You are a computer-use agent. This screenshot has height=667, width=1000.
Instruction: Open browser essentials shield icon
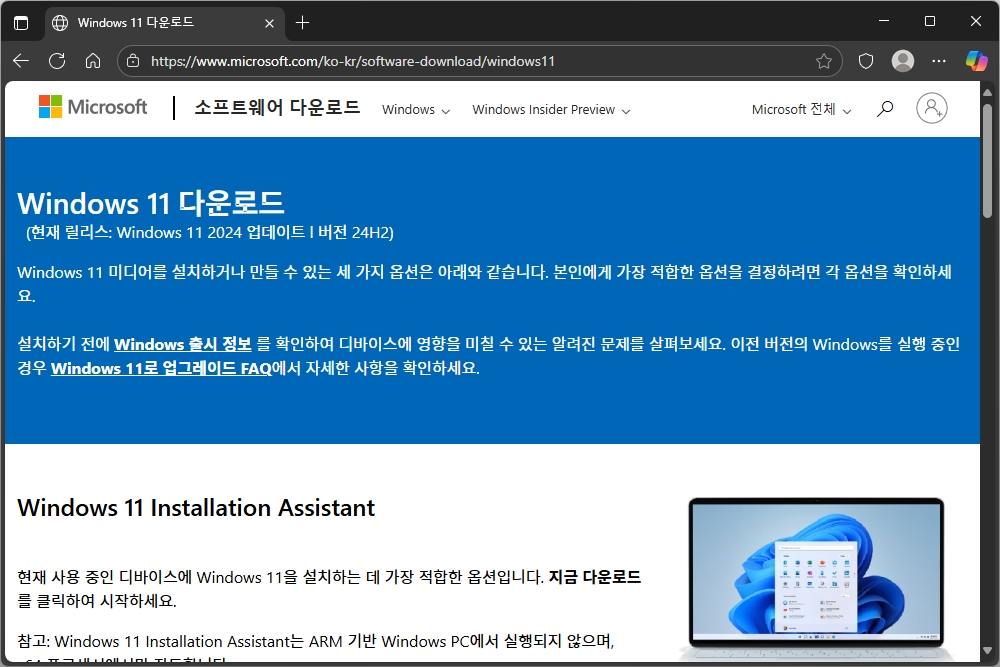pyautogui.click(x=865, y=61)
